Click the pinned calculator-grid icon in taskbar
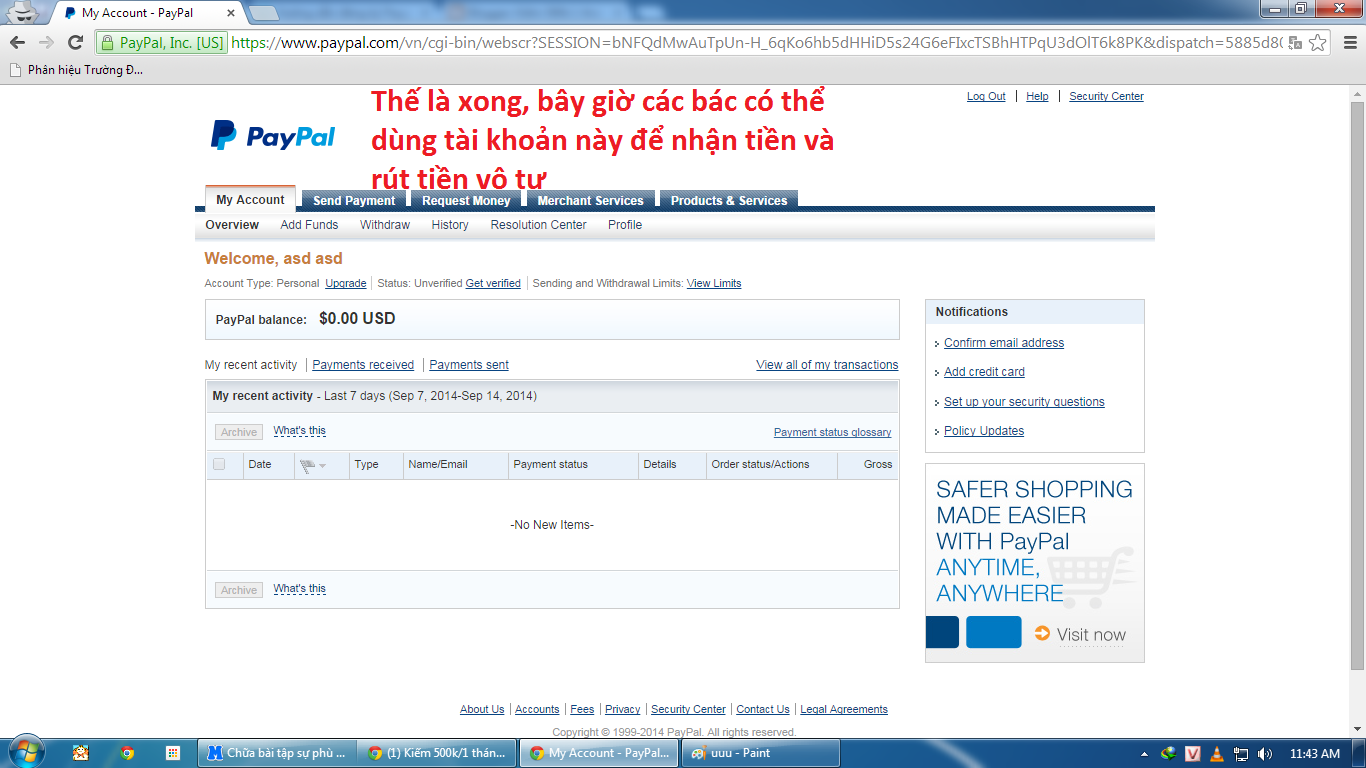 tap(173, 753)
